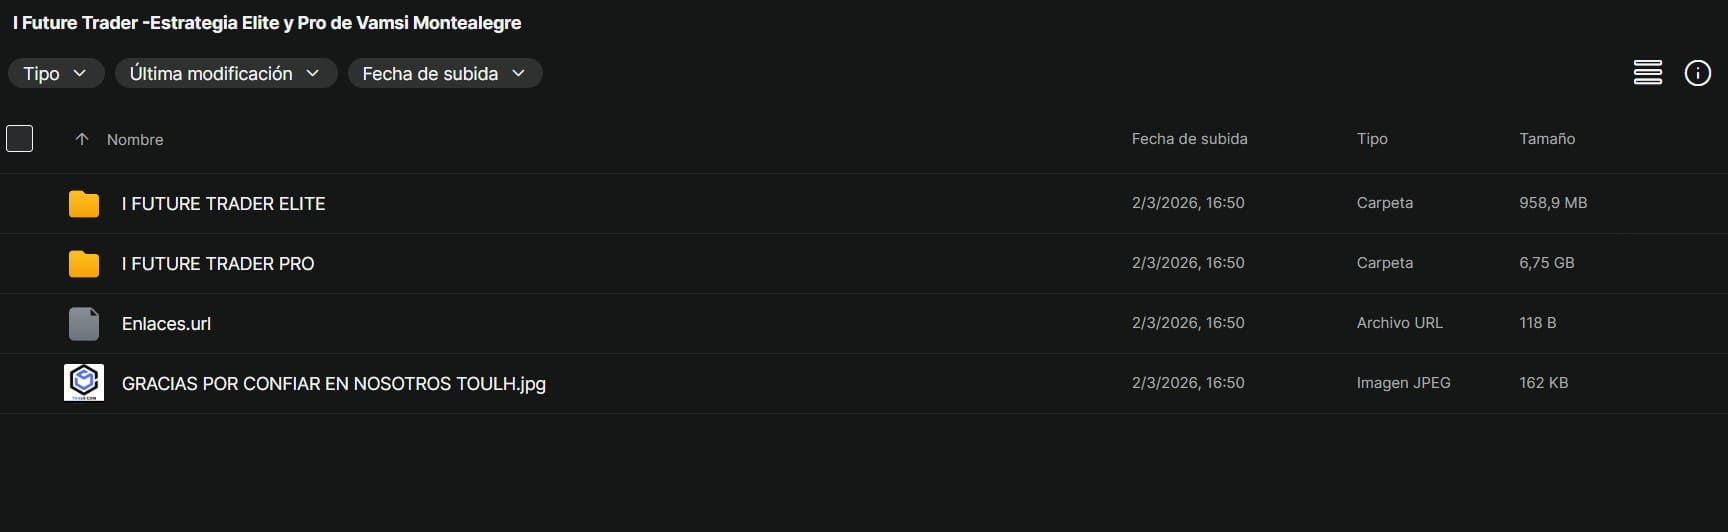Switch to list view layout icon

click(1647, 73)
